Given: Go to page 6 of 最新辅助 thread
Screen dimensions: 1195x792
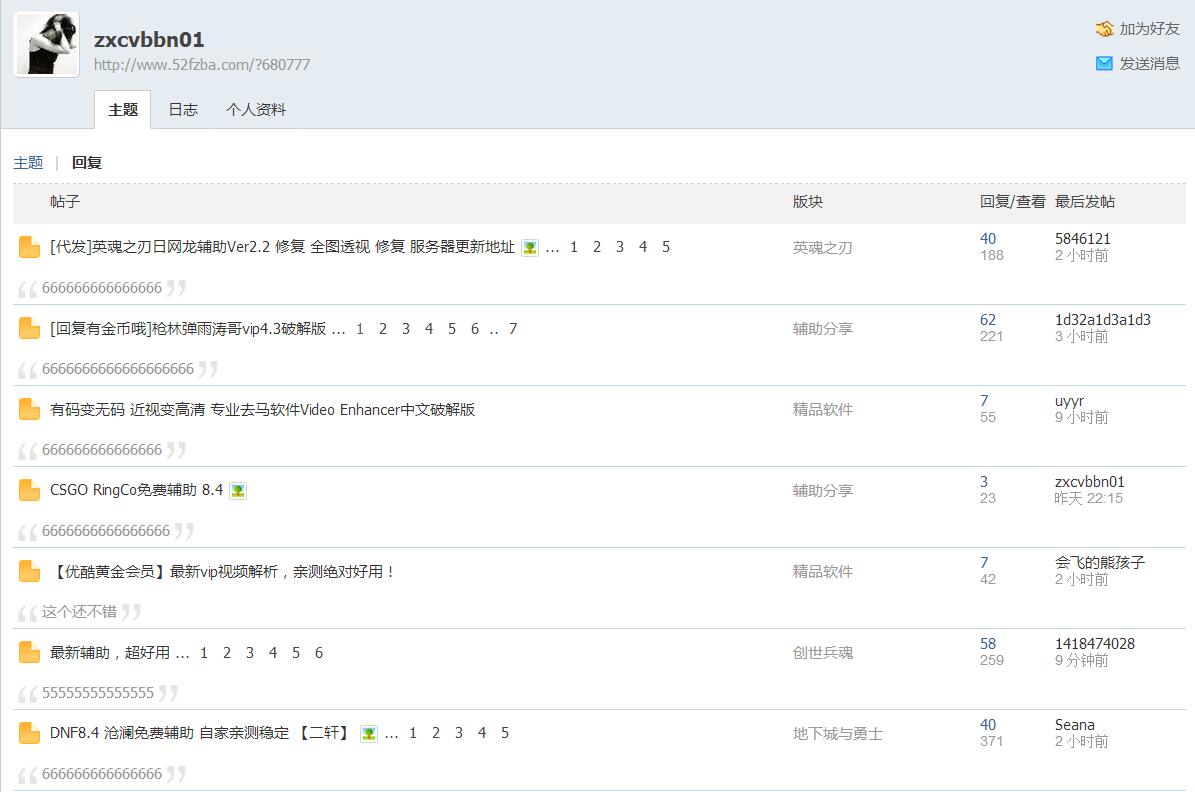Looking at the screenshot, I should [x=319, y=653].
